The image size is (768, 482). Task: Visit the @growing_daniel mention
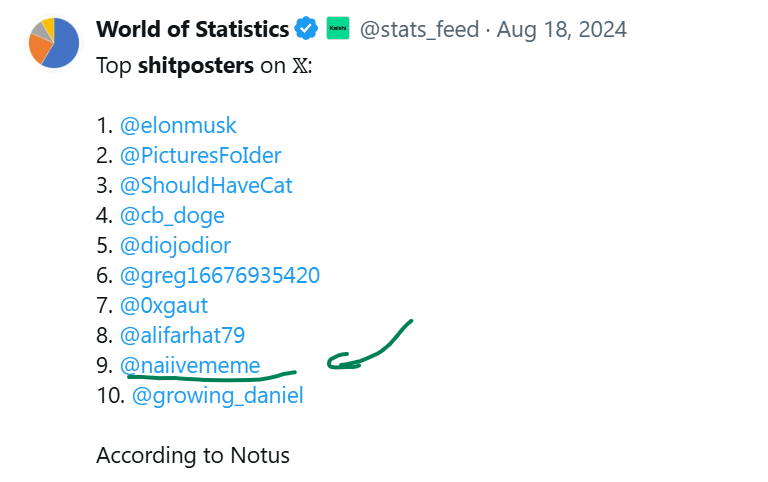[217, 396]
